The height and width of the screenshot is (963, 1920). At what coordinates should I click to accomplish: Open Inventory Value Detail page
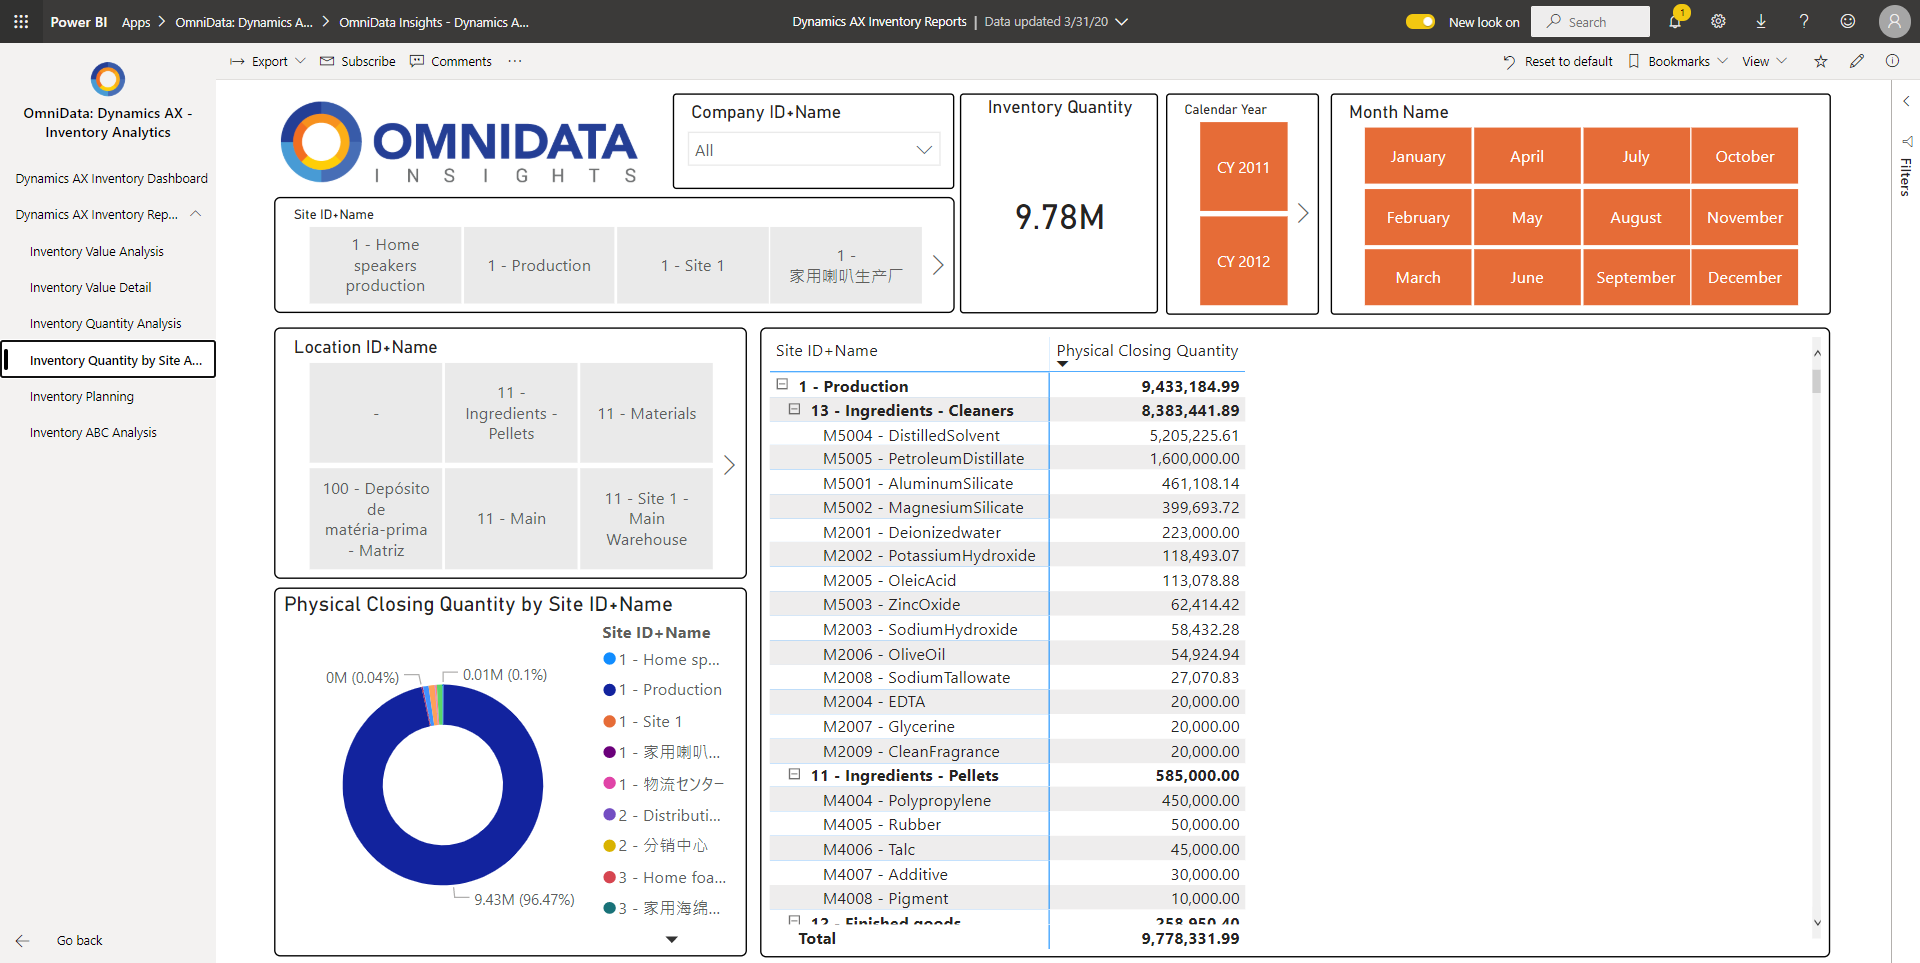pos(90,287)
